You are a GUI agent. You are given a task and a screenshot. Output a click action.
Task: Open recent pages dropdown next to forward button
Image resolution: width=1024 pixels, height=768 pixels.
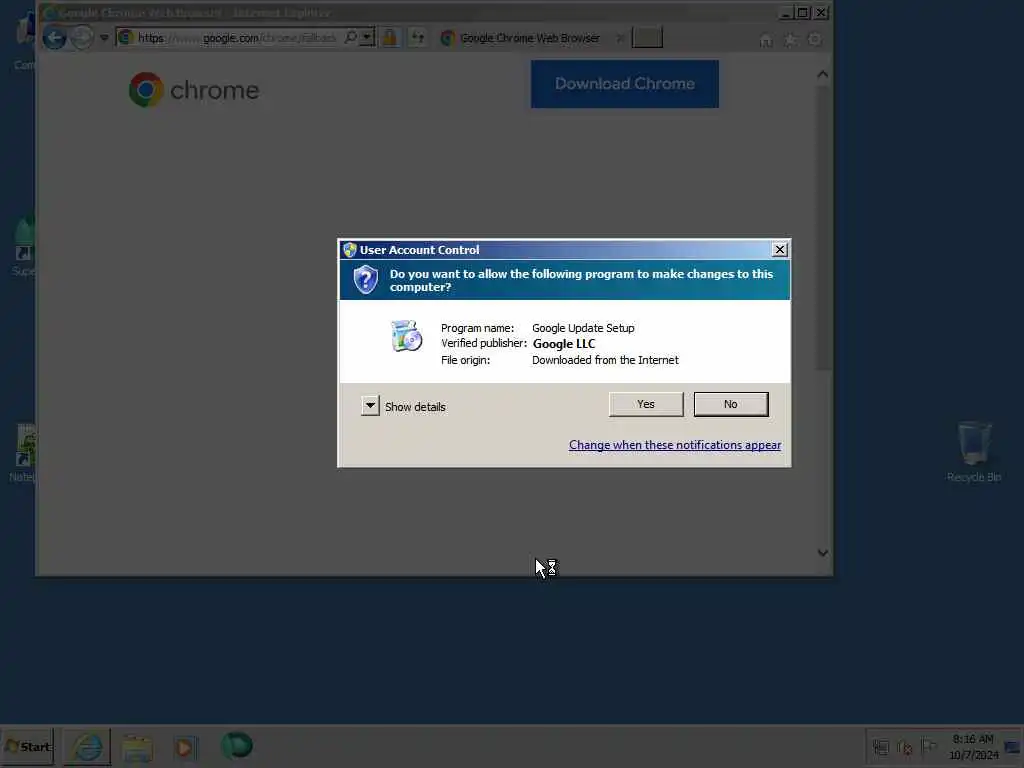pyautogui.click(x=104, y=38)
